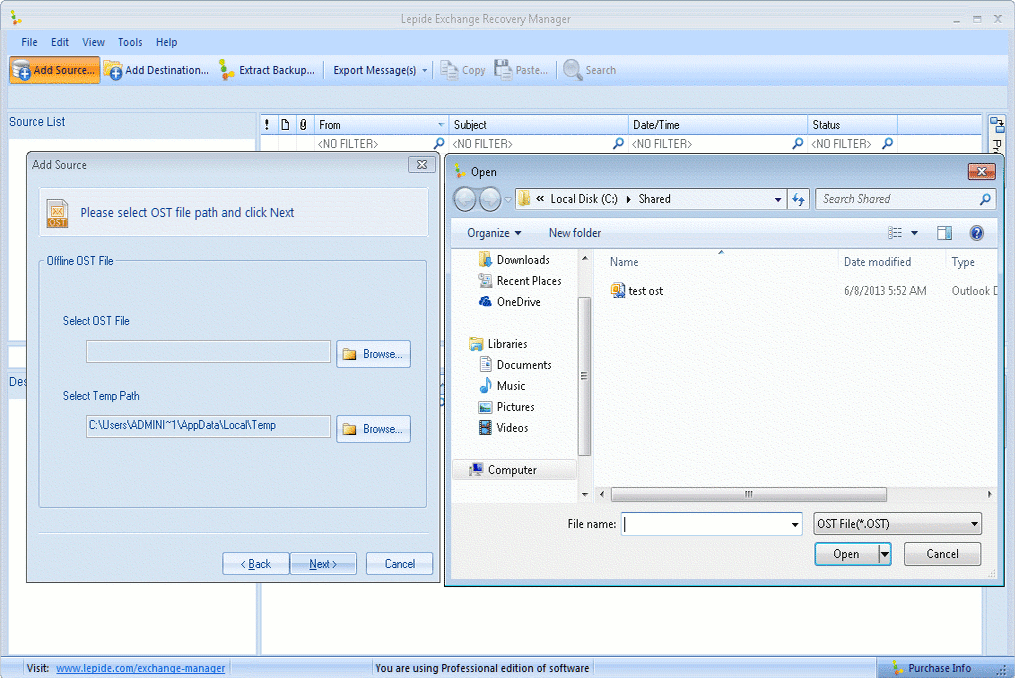Open Downloads folder in navigation pane
The image size is (1019, 678).
click(x=514, y=260)
